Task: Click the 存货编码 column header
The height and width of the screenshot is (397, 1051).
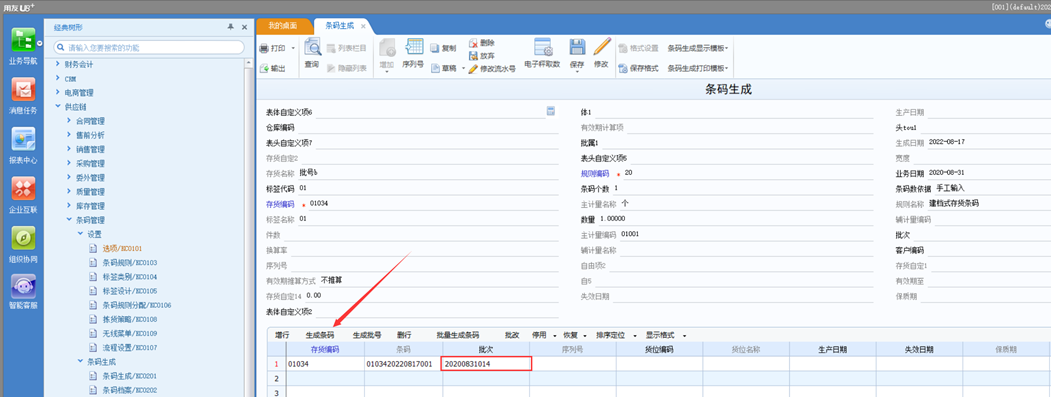Action: (325, 349)
